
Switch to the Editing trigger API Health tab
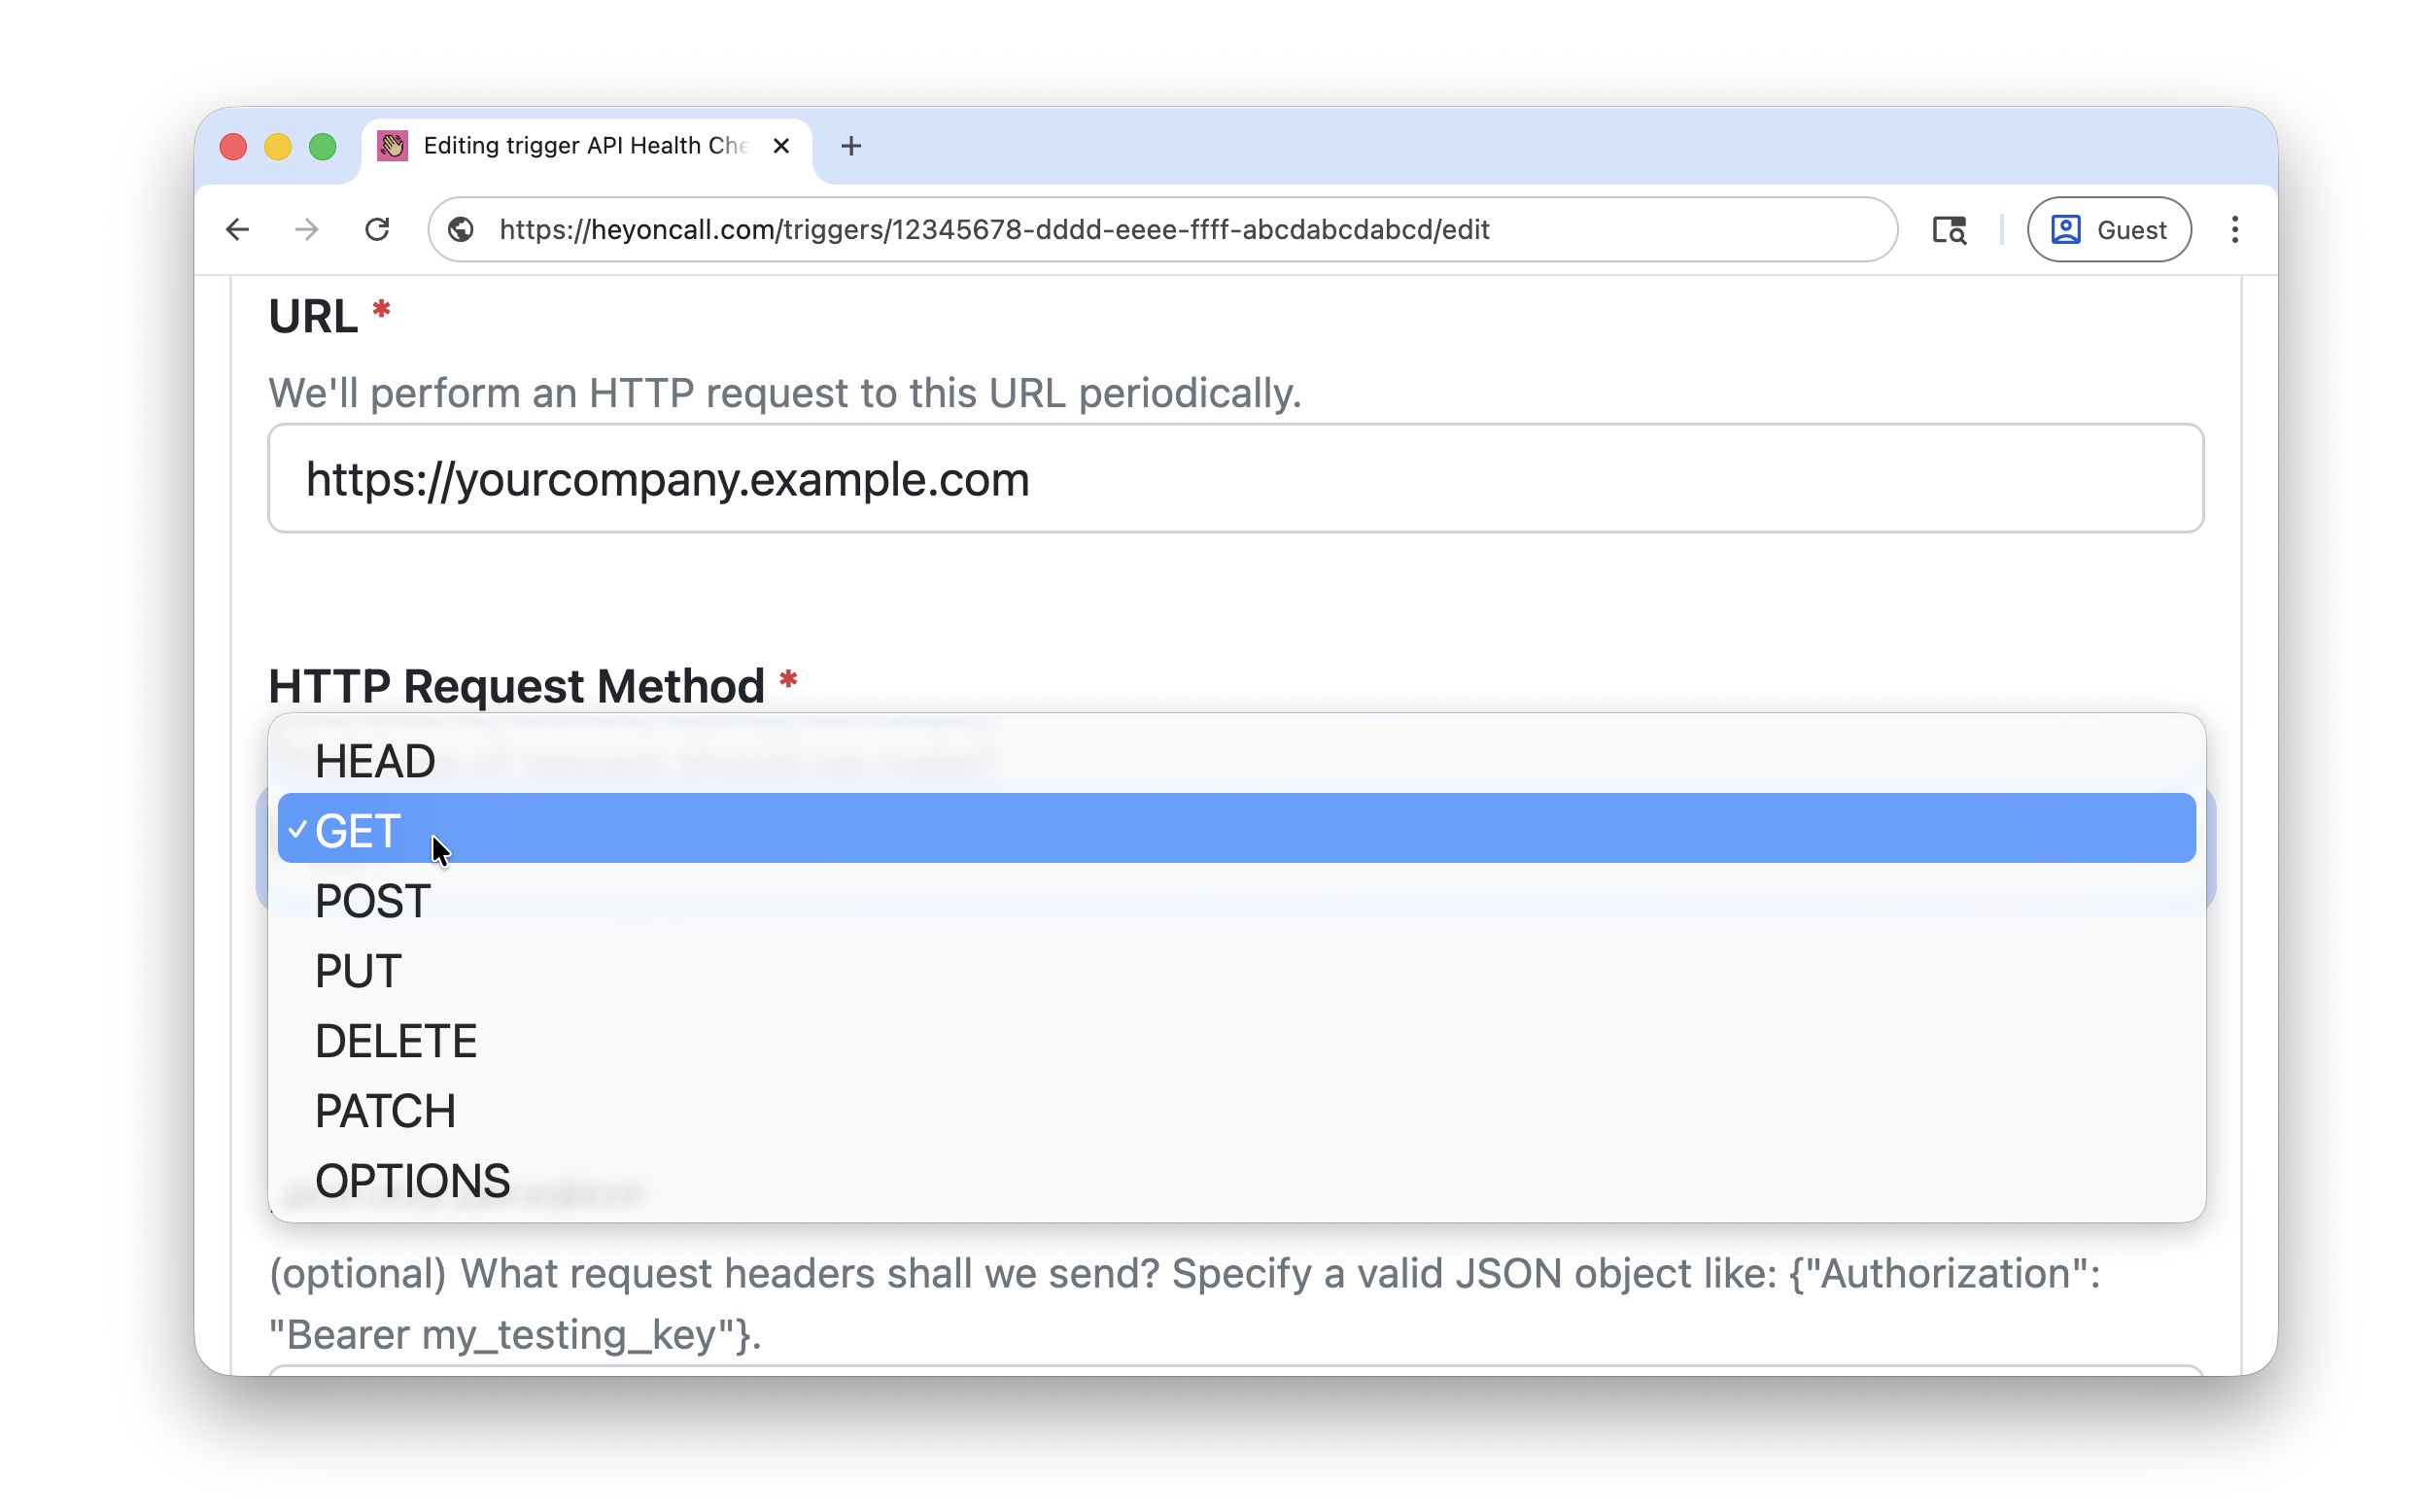point(570,145)
